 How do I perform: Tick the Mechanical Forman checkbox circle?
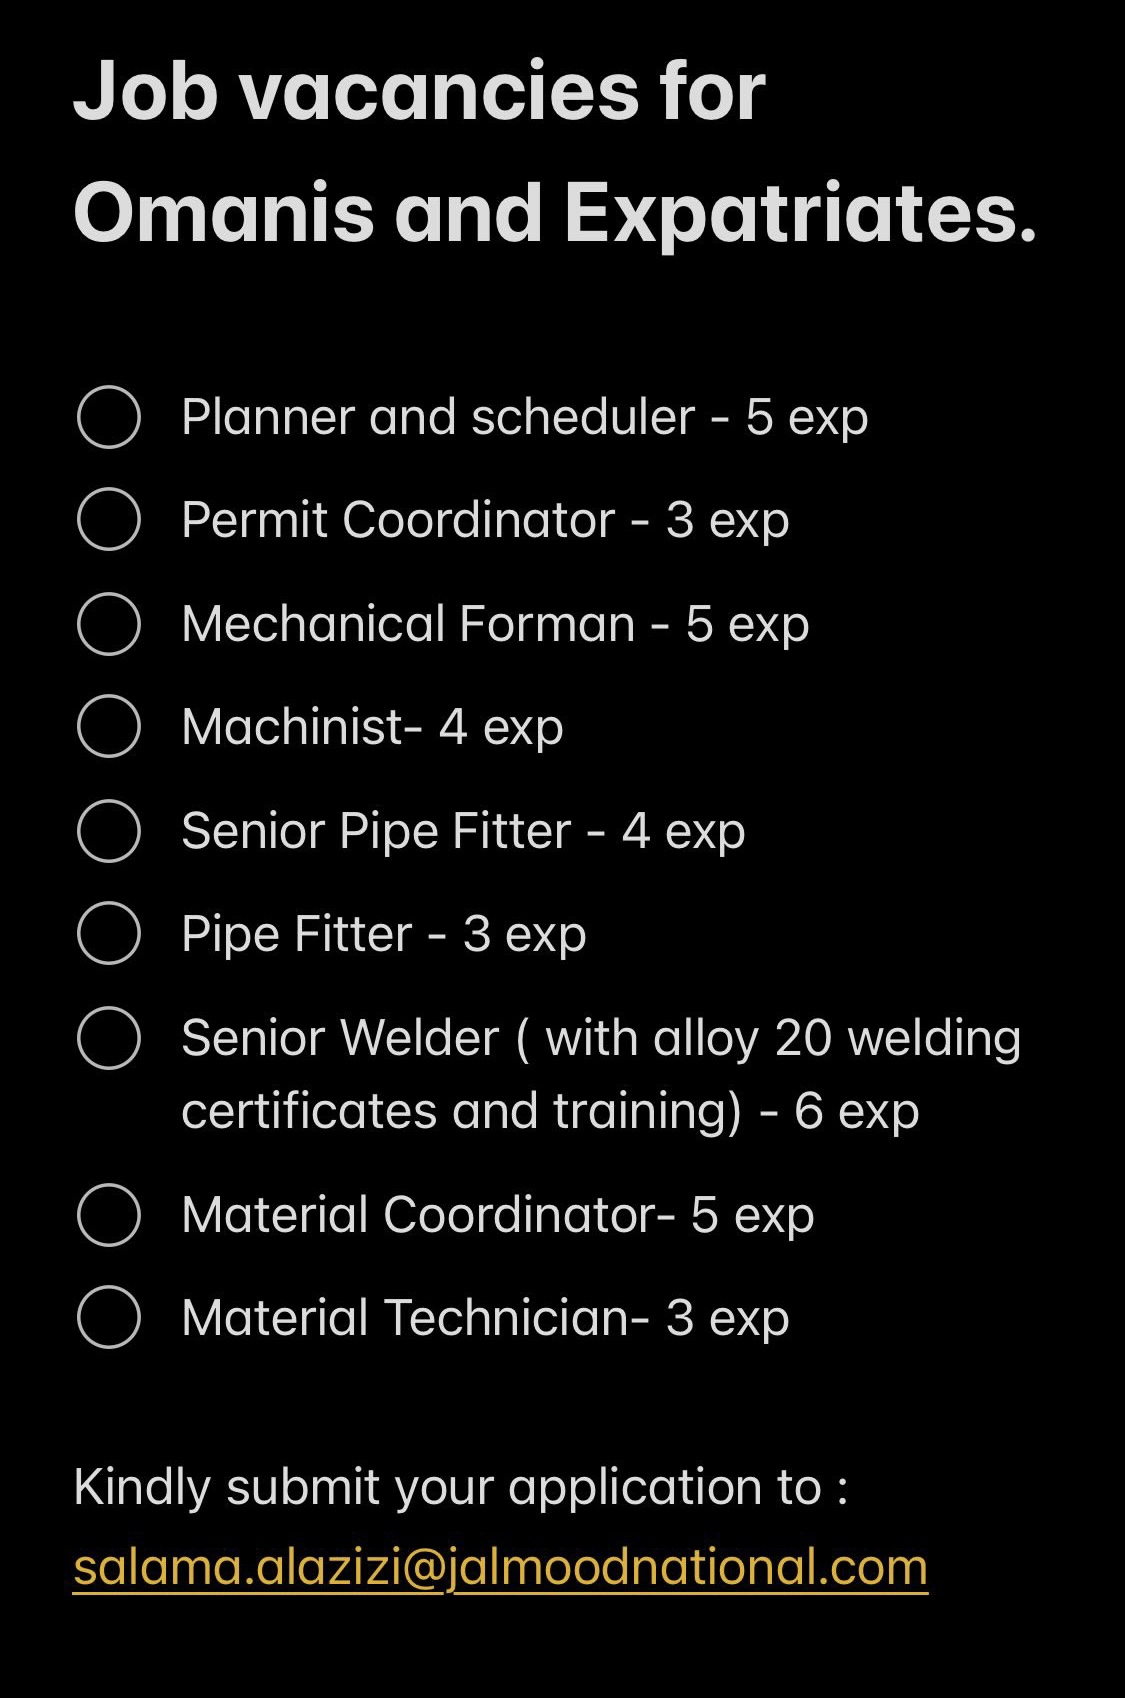click(108, 624)
